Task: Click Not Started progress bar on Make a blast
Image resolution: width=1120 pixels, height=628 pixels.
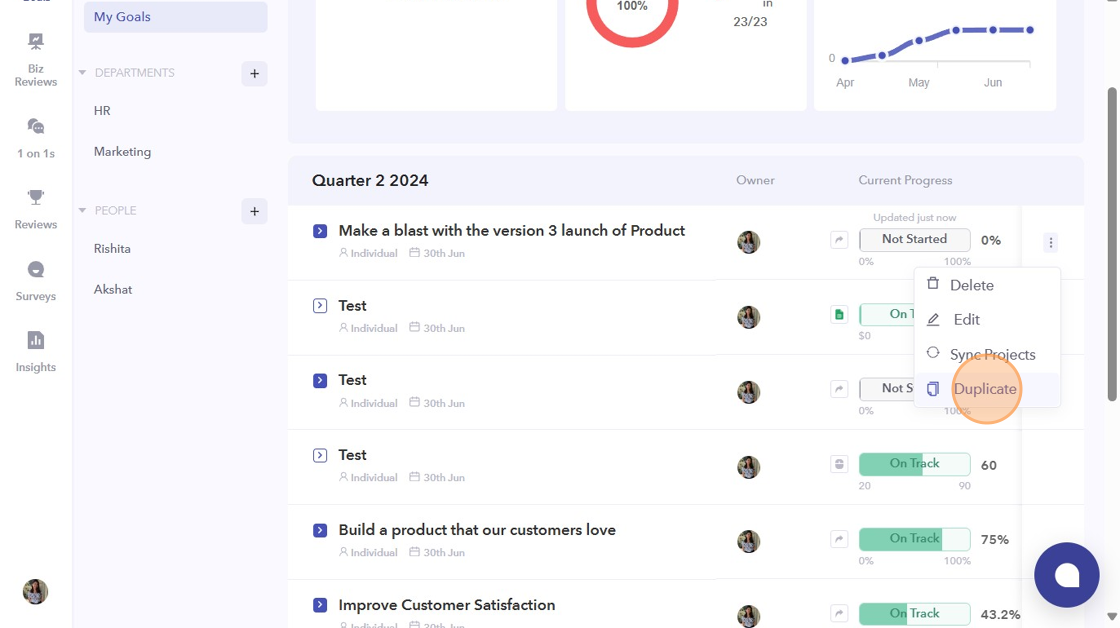Action: [x=914, y=239]
